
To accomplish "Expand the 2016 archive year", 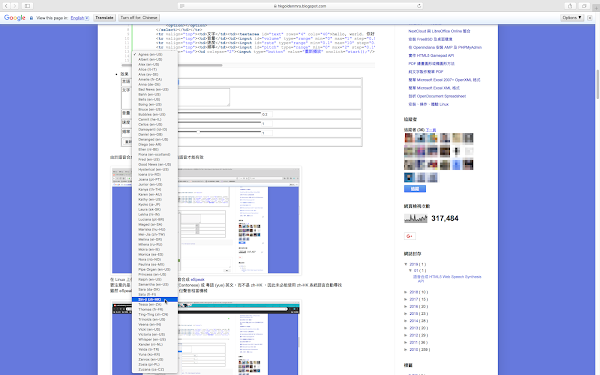I will pos(406,307).
